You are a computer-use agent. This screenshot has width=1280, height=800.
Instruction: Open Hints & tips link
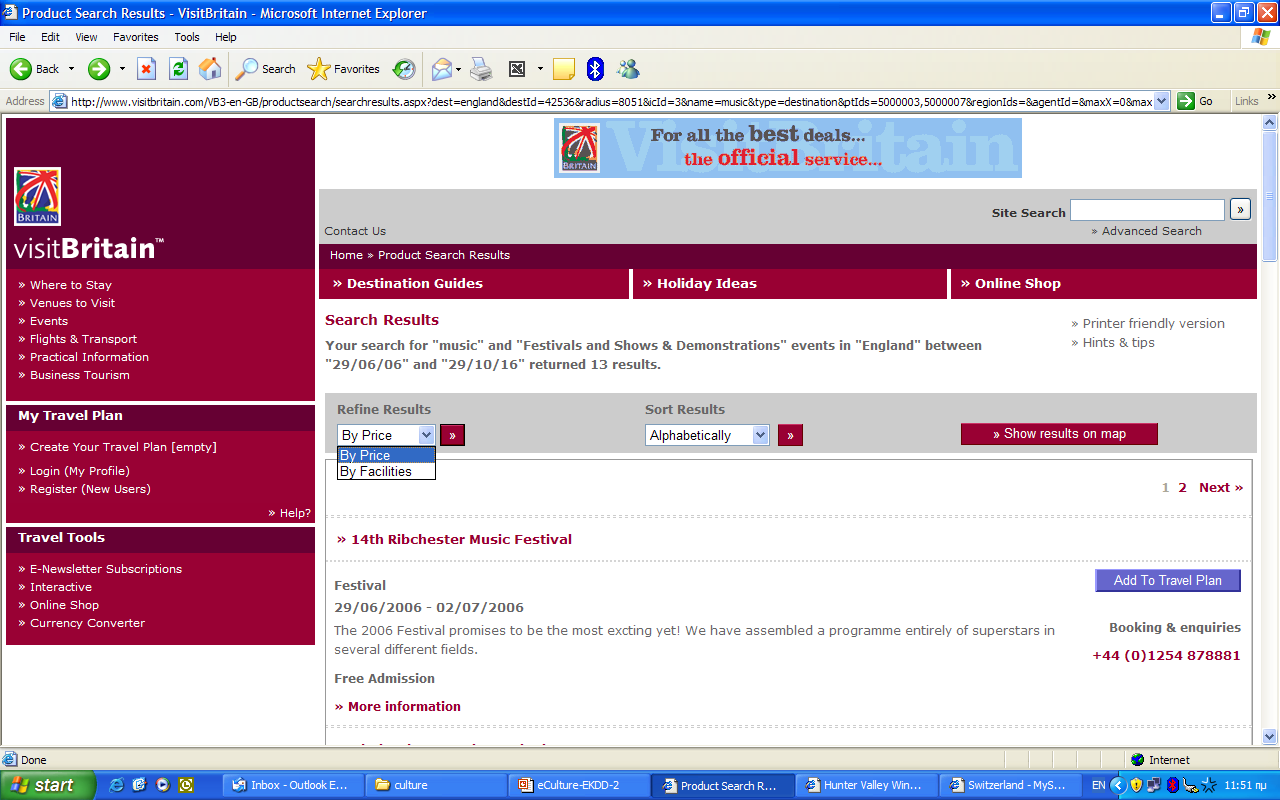coord(1119,342)
